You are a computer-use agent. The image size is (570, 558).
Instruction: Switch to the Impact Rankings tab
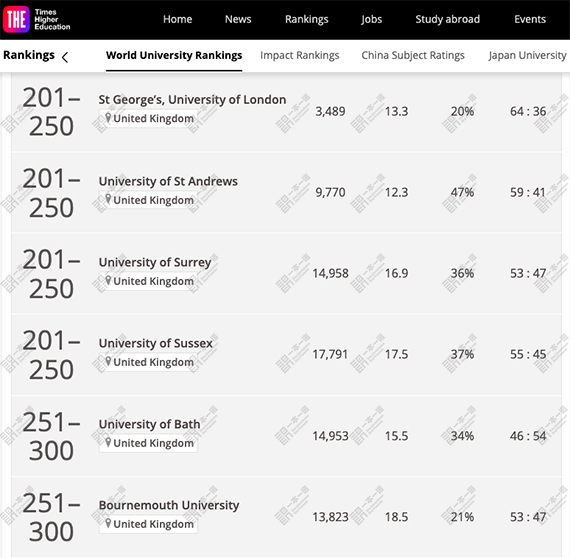pos(300,55)
